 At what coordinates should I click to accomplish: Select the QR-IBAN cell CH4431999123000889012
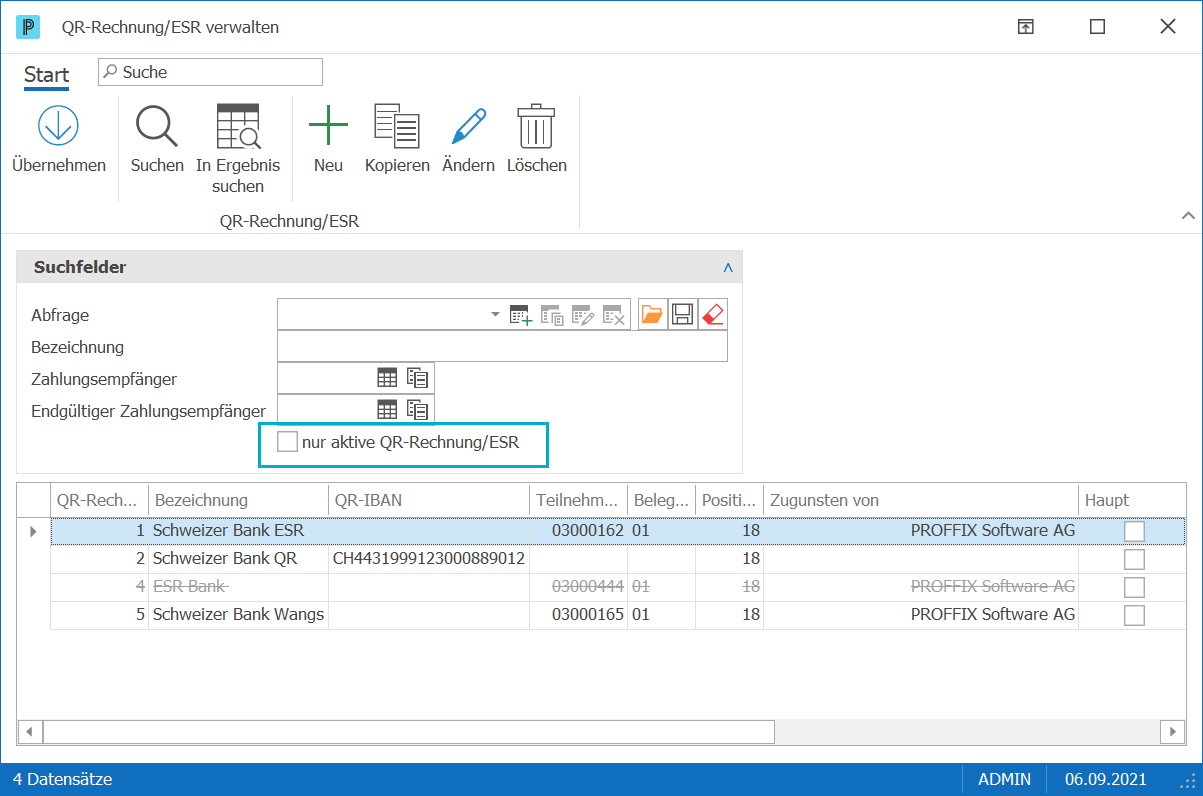point(429,559)
